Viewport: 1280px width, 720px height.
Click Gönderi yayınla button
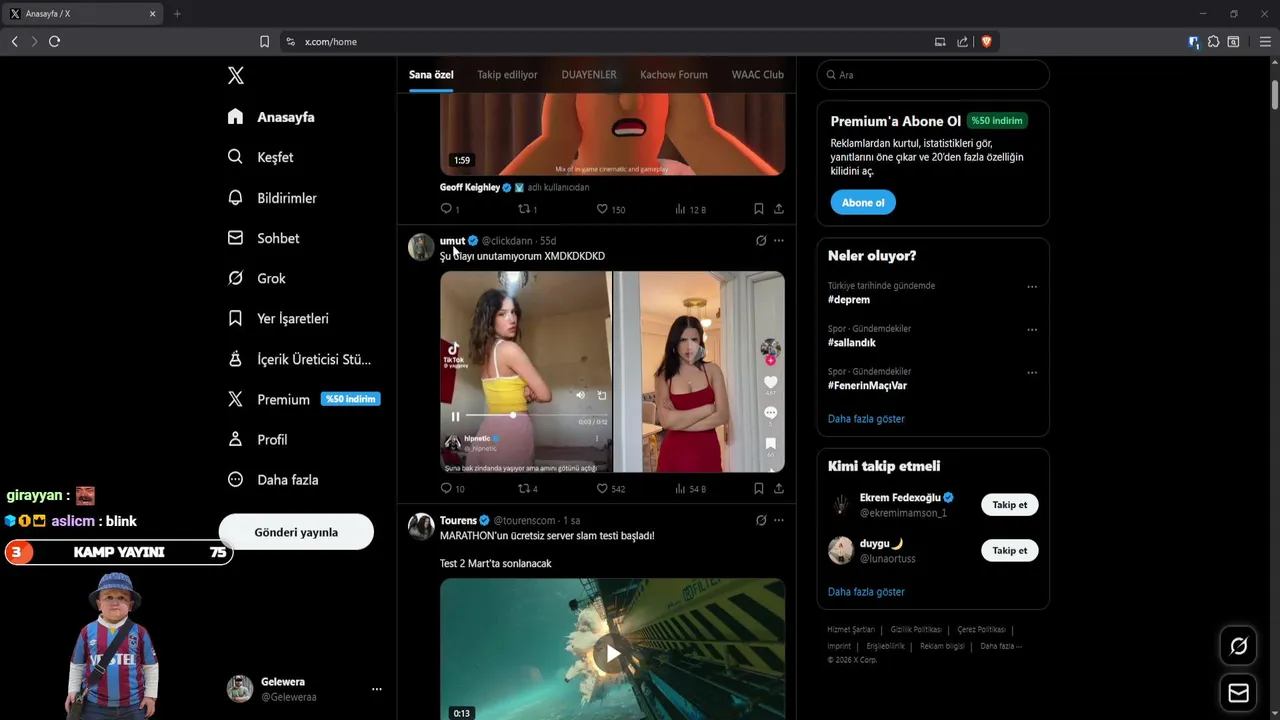coord(296,532)
